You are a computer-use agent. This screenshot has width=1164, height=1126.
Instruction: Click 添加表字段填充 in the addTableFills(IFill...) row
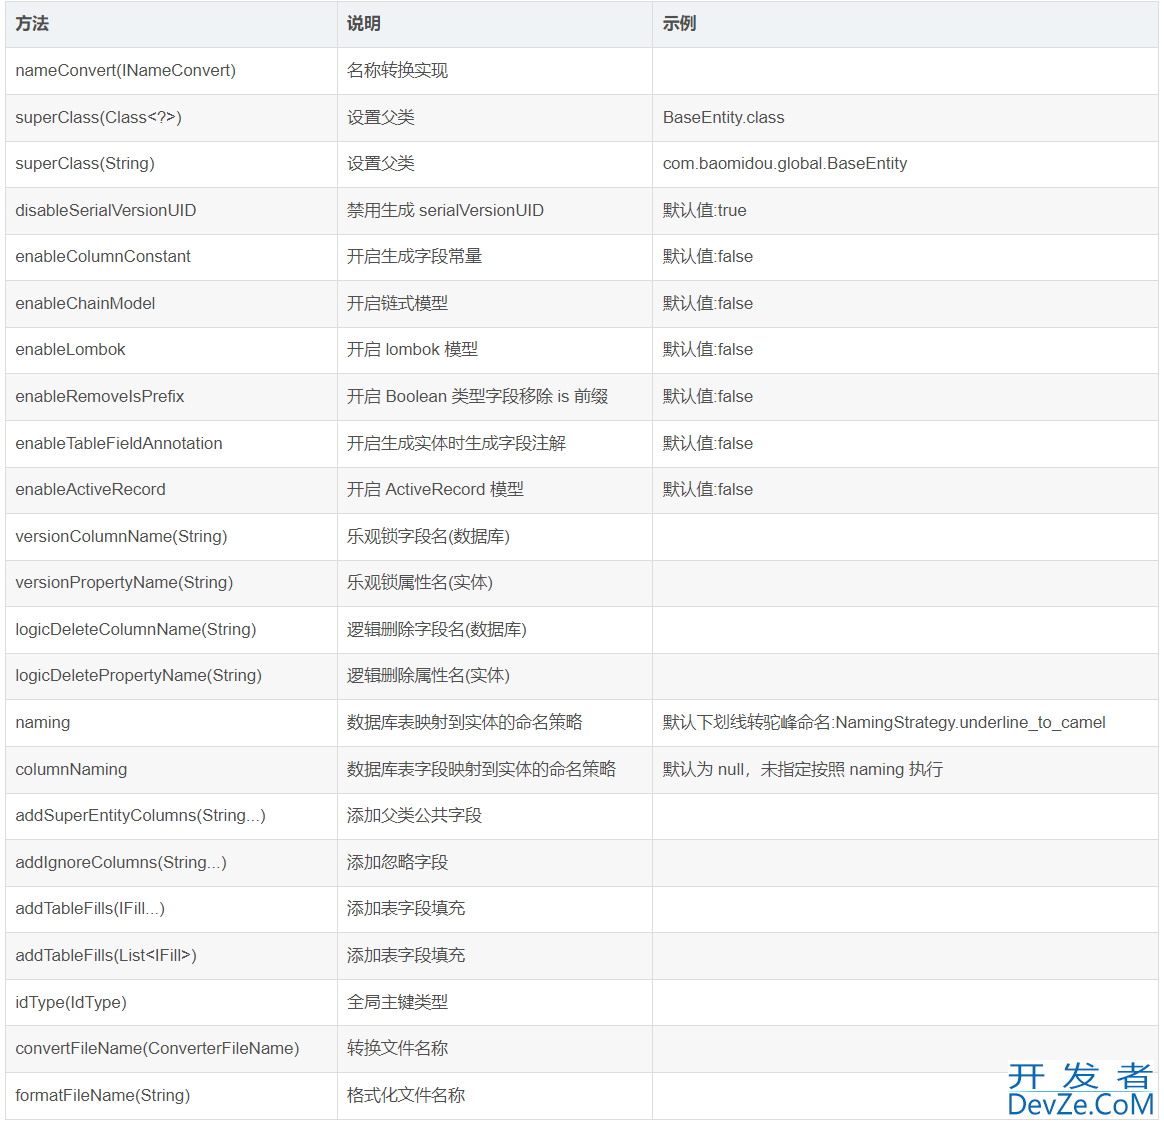coord(406,908)
